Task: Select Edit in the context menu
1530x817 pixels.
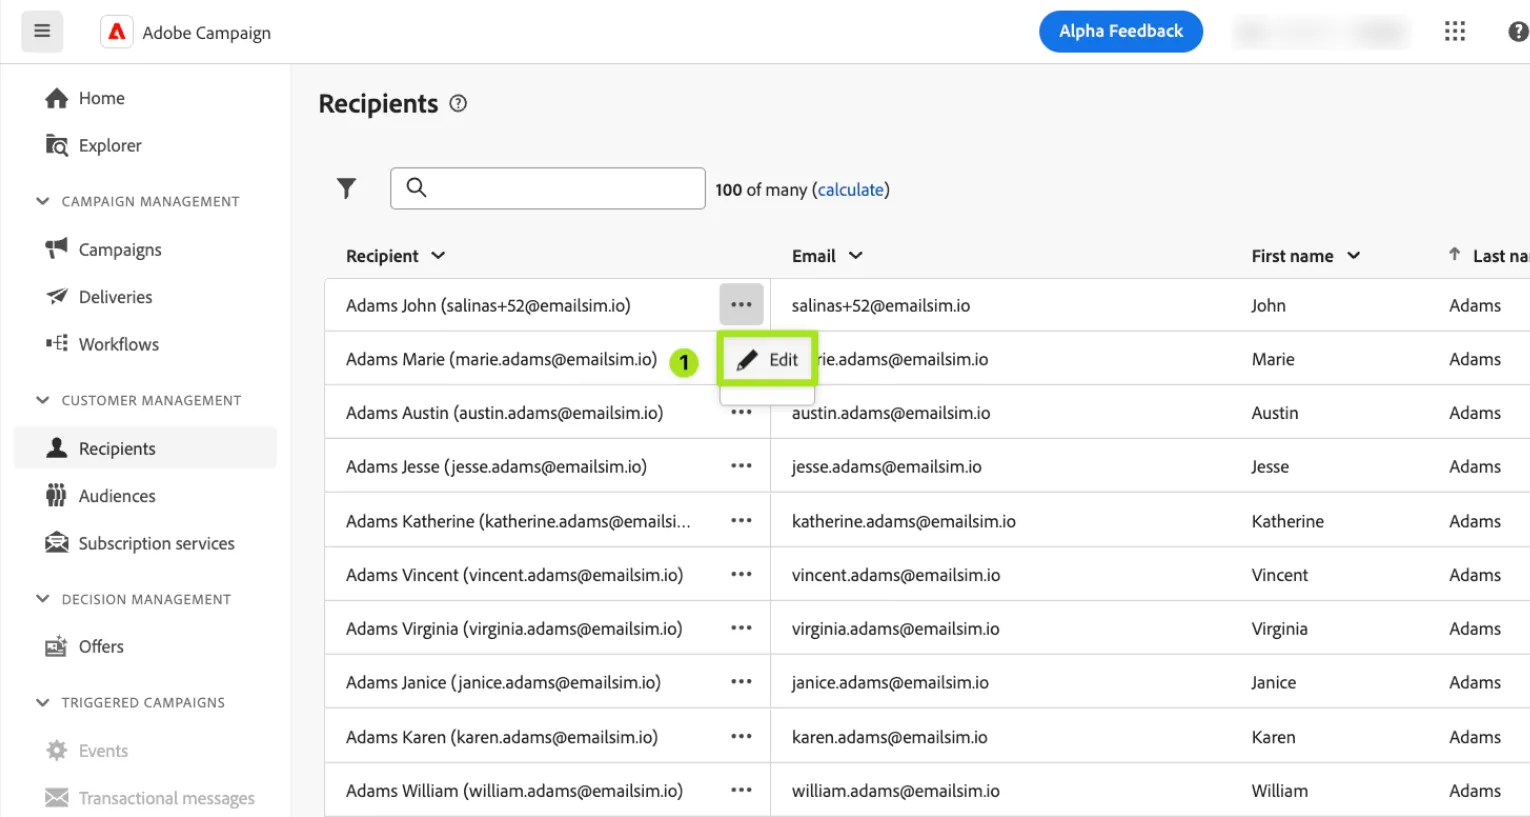Action: click(x=768, y=360)
